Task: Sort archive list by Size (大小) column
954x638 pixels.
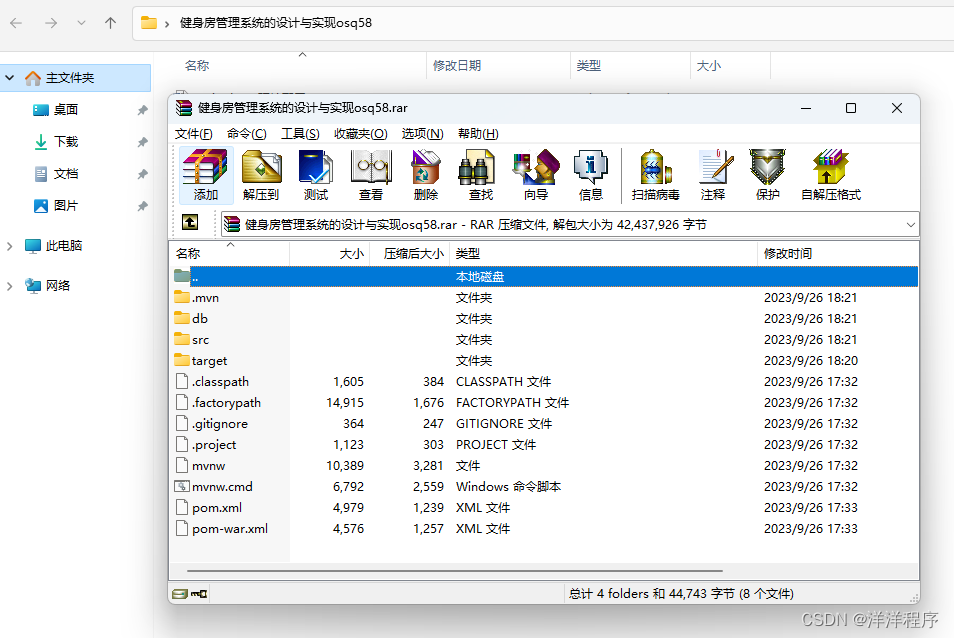Action: (329, 253)
